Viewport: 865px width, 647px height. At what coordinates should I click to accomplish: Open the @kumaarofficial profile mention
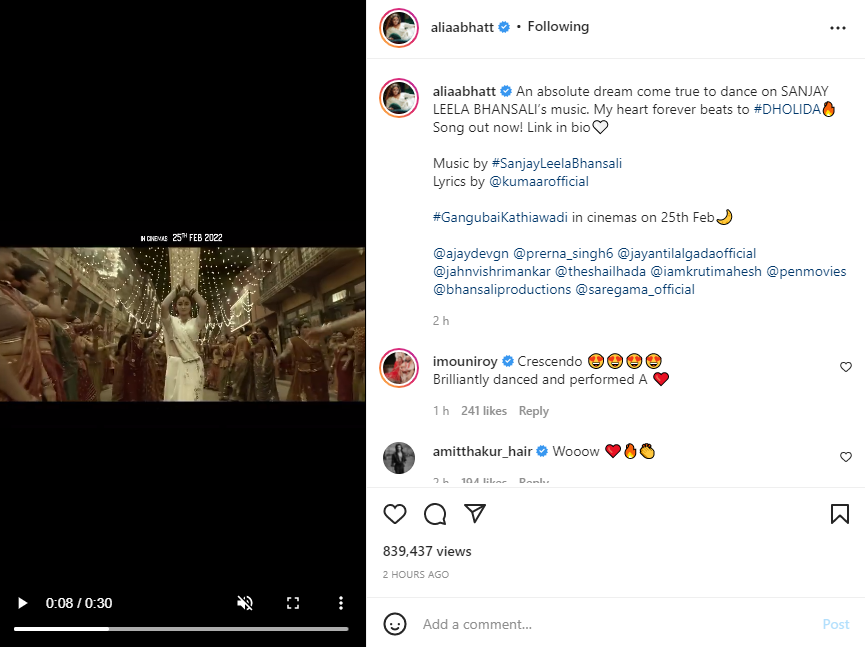(538, 182)
